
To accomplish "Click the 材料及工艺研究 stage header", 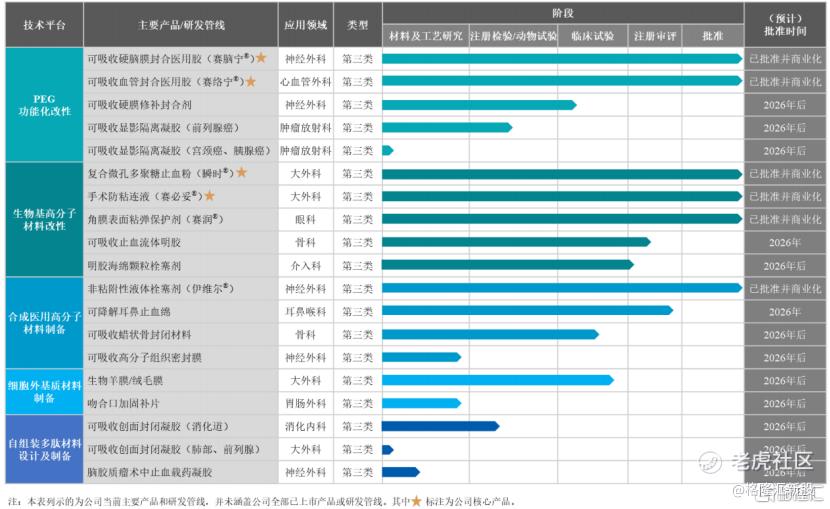I will 426,36.
